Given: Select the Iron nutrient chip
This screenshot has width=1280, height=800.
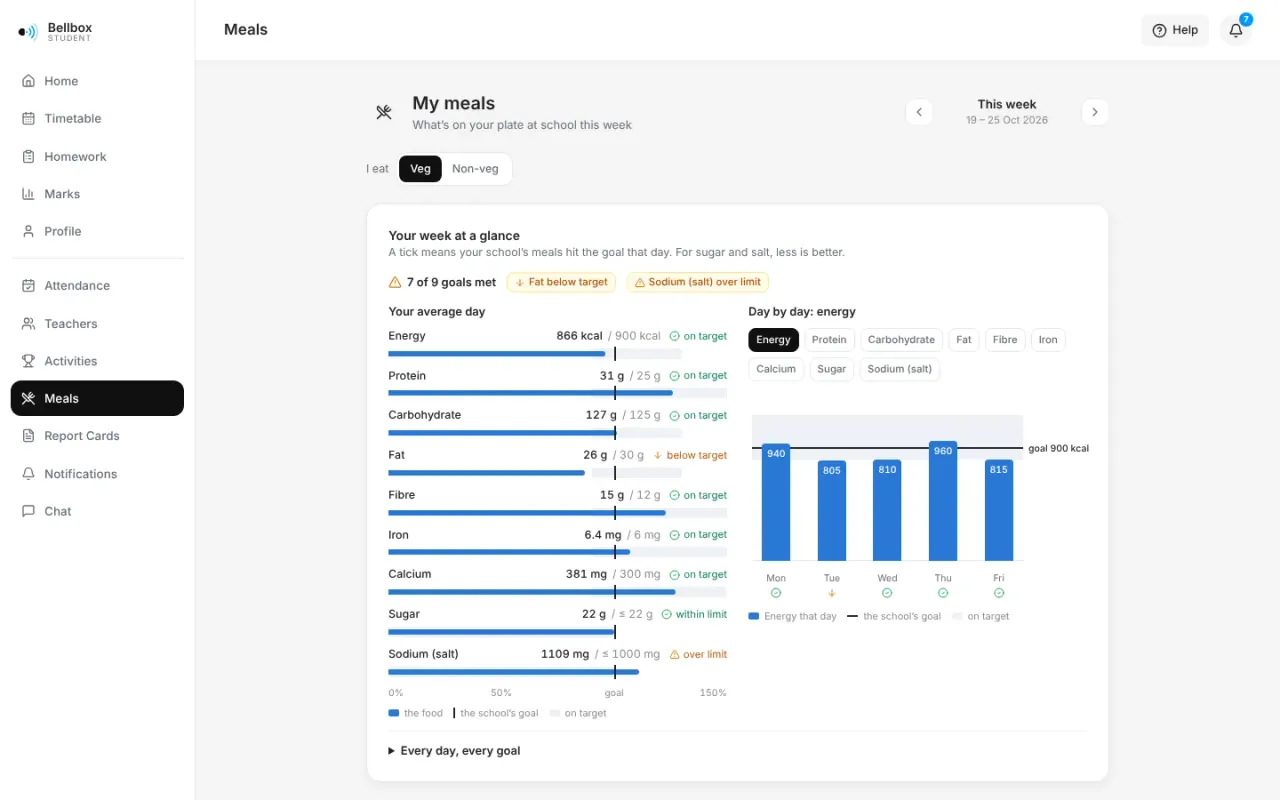Looking at the screenshot, I should tap(1048, 340).
